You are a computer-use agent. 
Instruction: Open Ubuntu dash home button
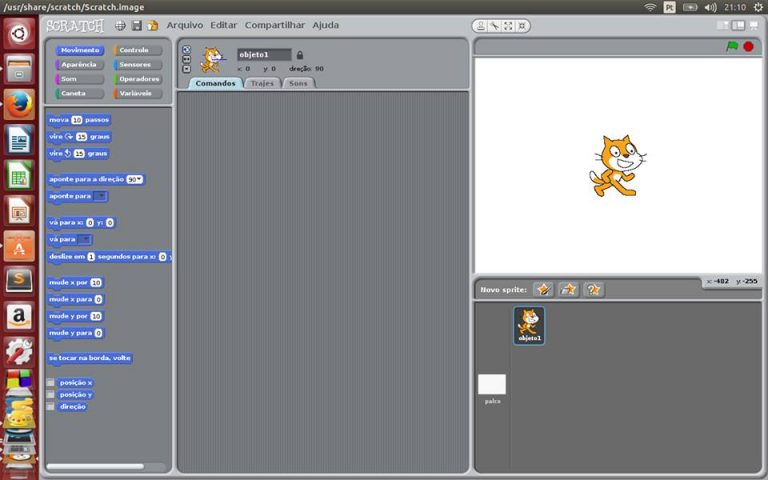[x=19, y=34]
